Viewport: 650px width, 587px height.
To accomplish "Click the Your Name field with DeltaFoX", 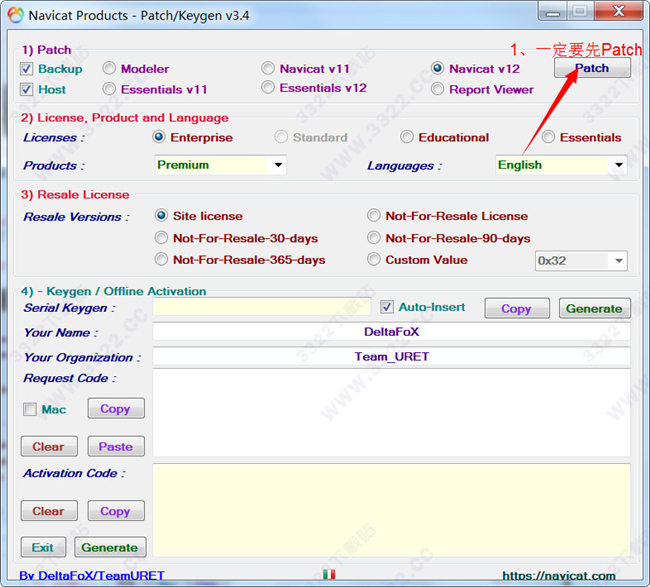I will click(x=391, y=332).
